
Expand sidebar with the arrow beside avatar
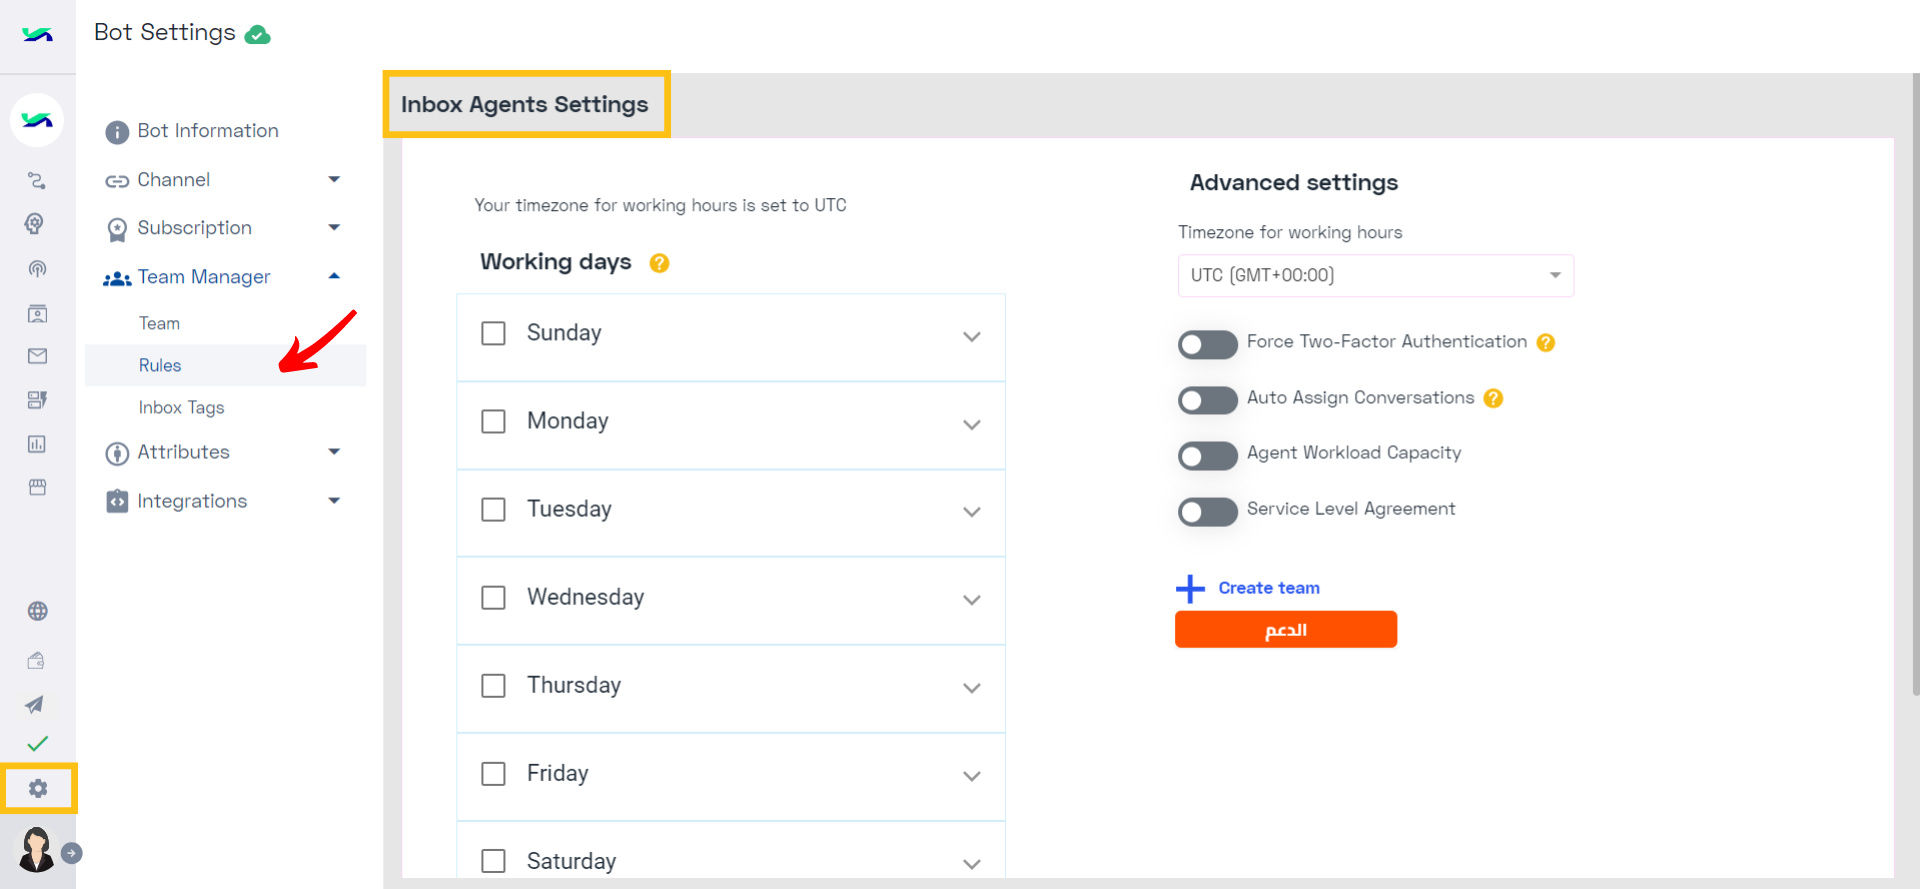71,853
